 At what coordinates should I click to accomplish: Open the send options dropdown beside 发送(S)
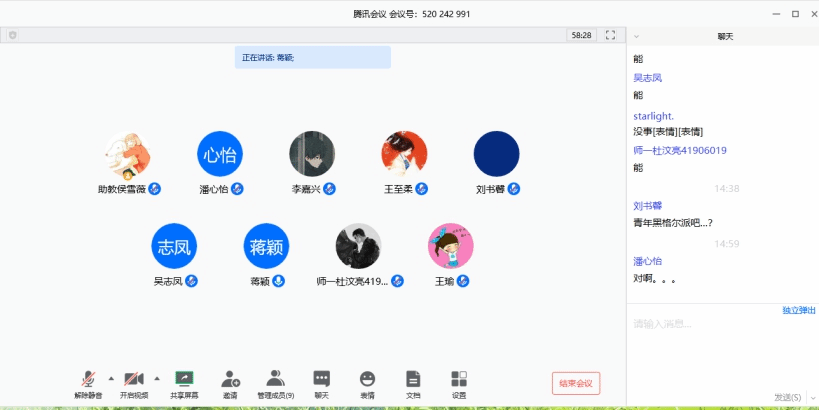[x=809, y=398]
